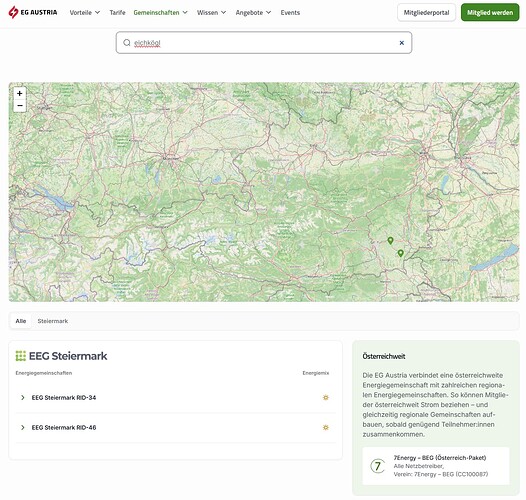Click the Mitglied werden button

pos(490,12)
